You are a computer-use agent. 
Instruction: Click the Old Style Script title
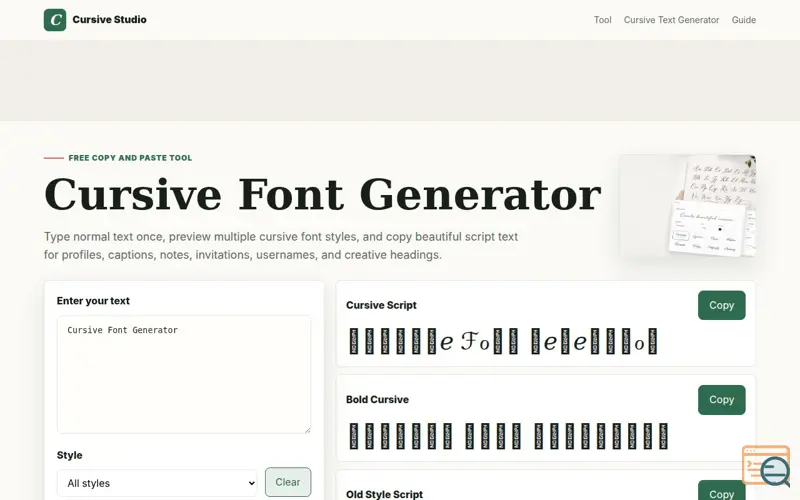click(384, 494)
